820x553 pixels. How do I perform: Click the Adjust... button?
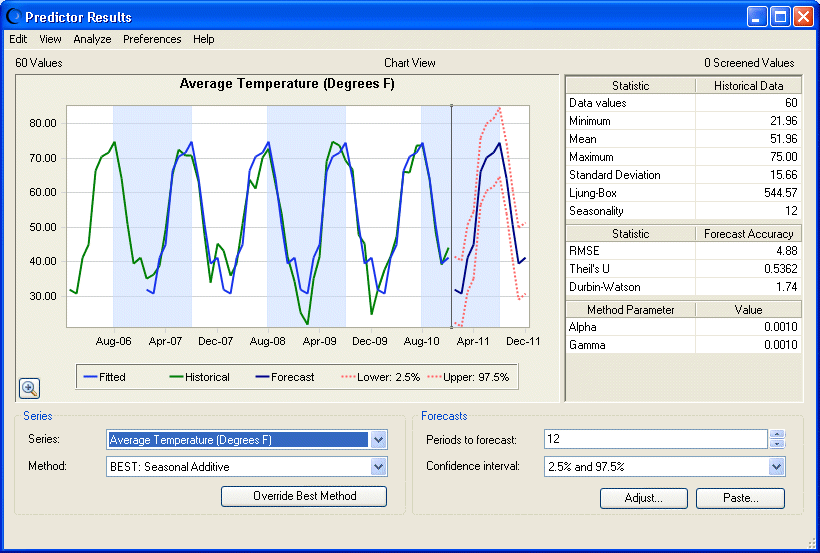[x=644, y=498]
